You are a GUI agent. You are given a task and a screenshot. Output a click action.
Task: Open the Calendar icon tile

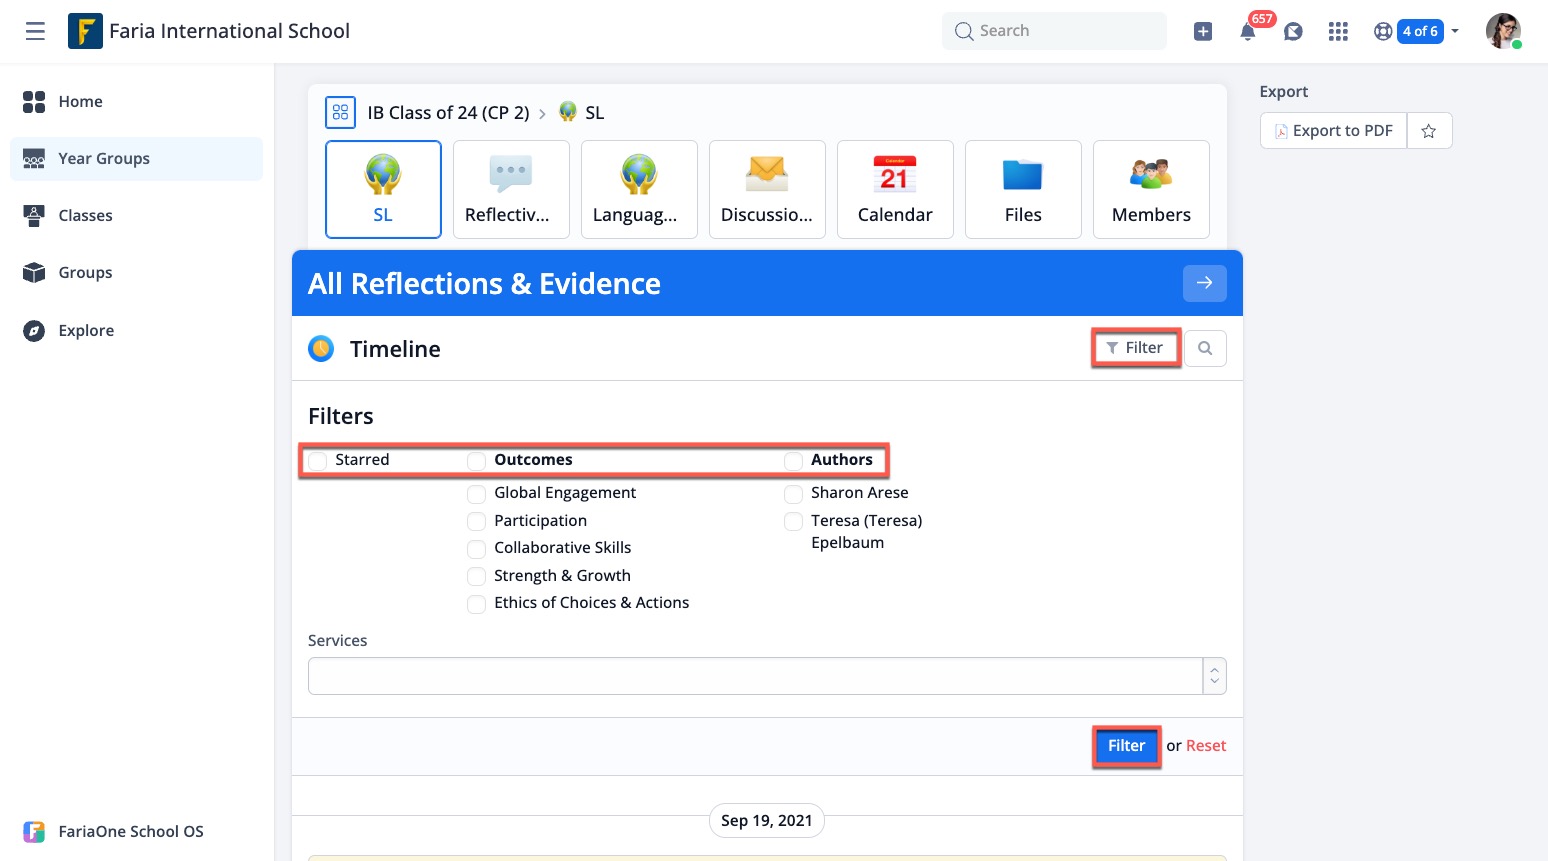pyautogui.click(x=895, y=189)
